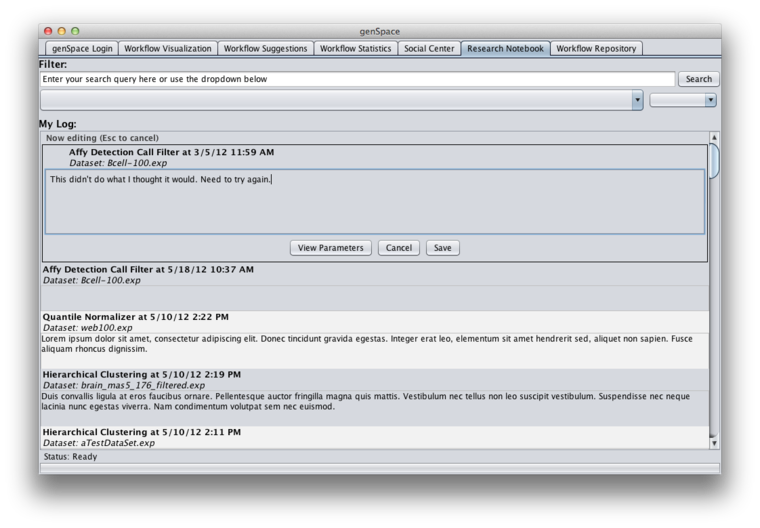Select the Quantile Normalizer log entry

tap(375, 339)
